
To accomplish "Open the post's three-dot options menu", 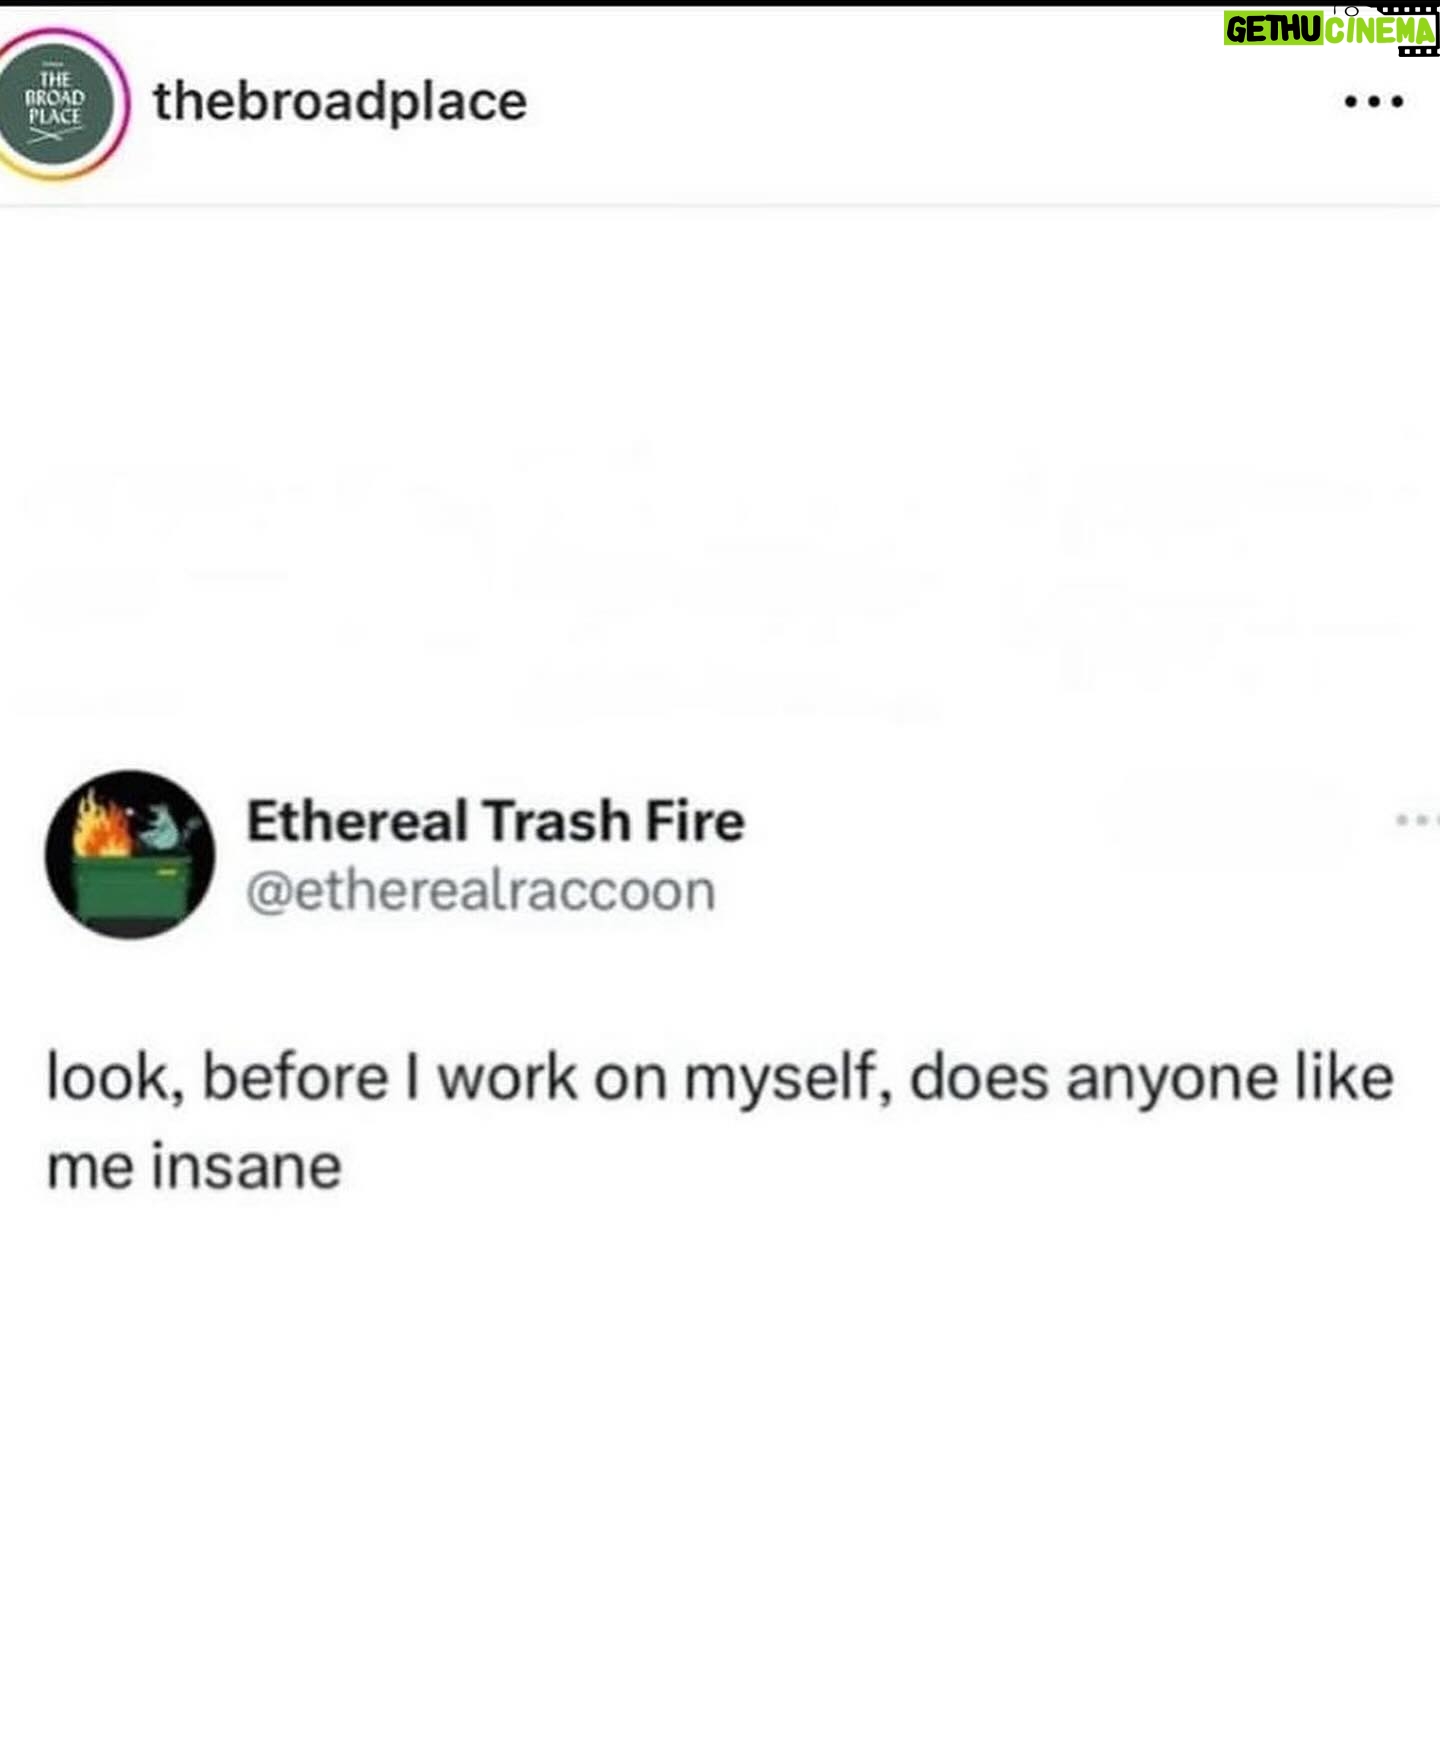I will click(x=1375, y=102).
